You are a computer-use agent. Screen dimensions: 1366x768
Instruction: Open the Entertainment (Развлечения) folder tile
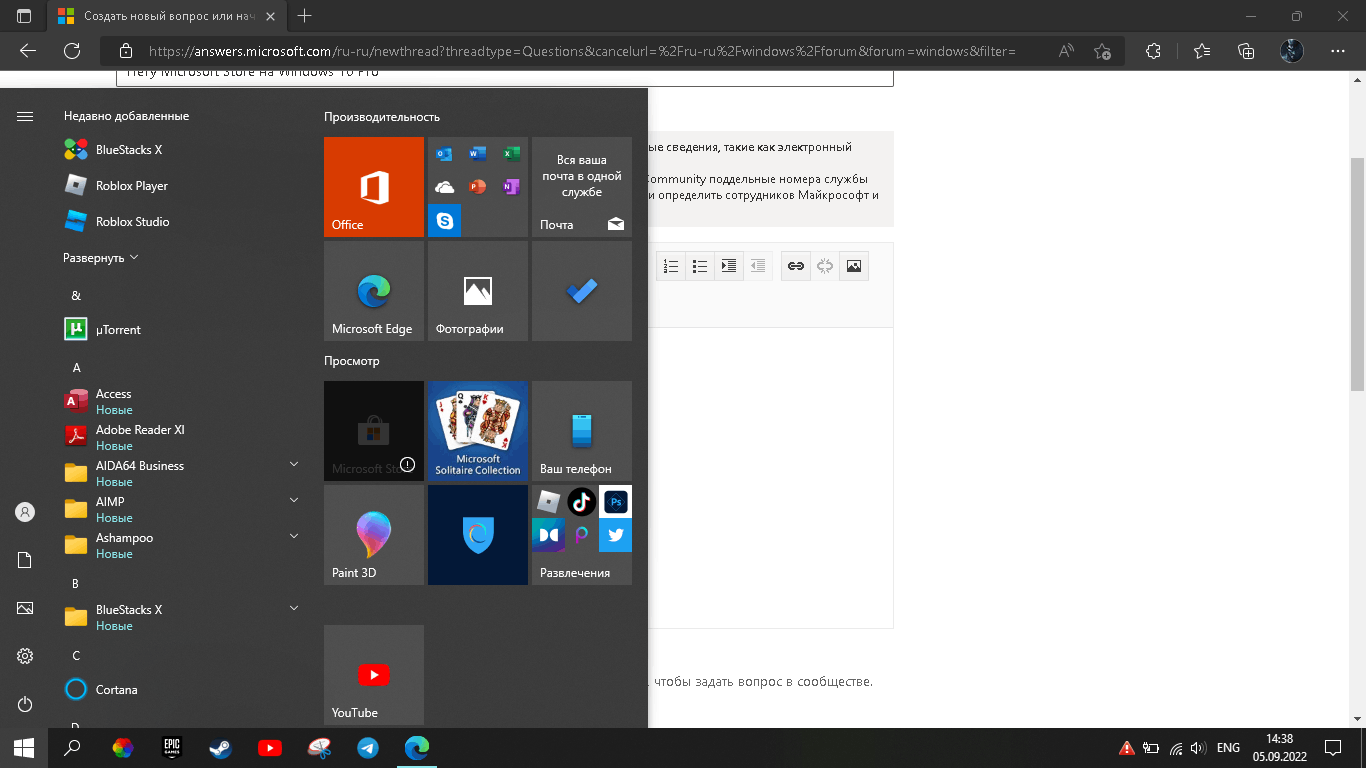[x=582, y=535]
